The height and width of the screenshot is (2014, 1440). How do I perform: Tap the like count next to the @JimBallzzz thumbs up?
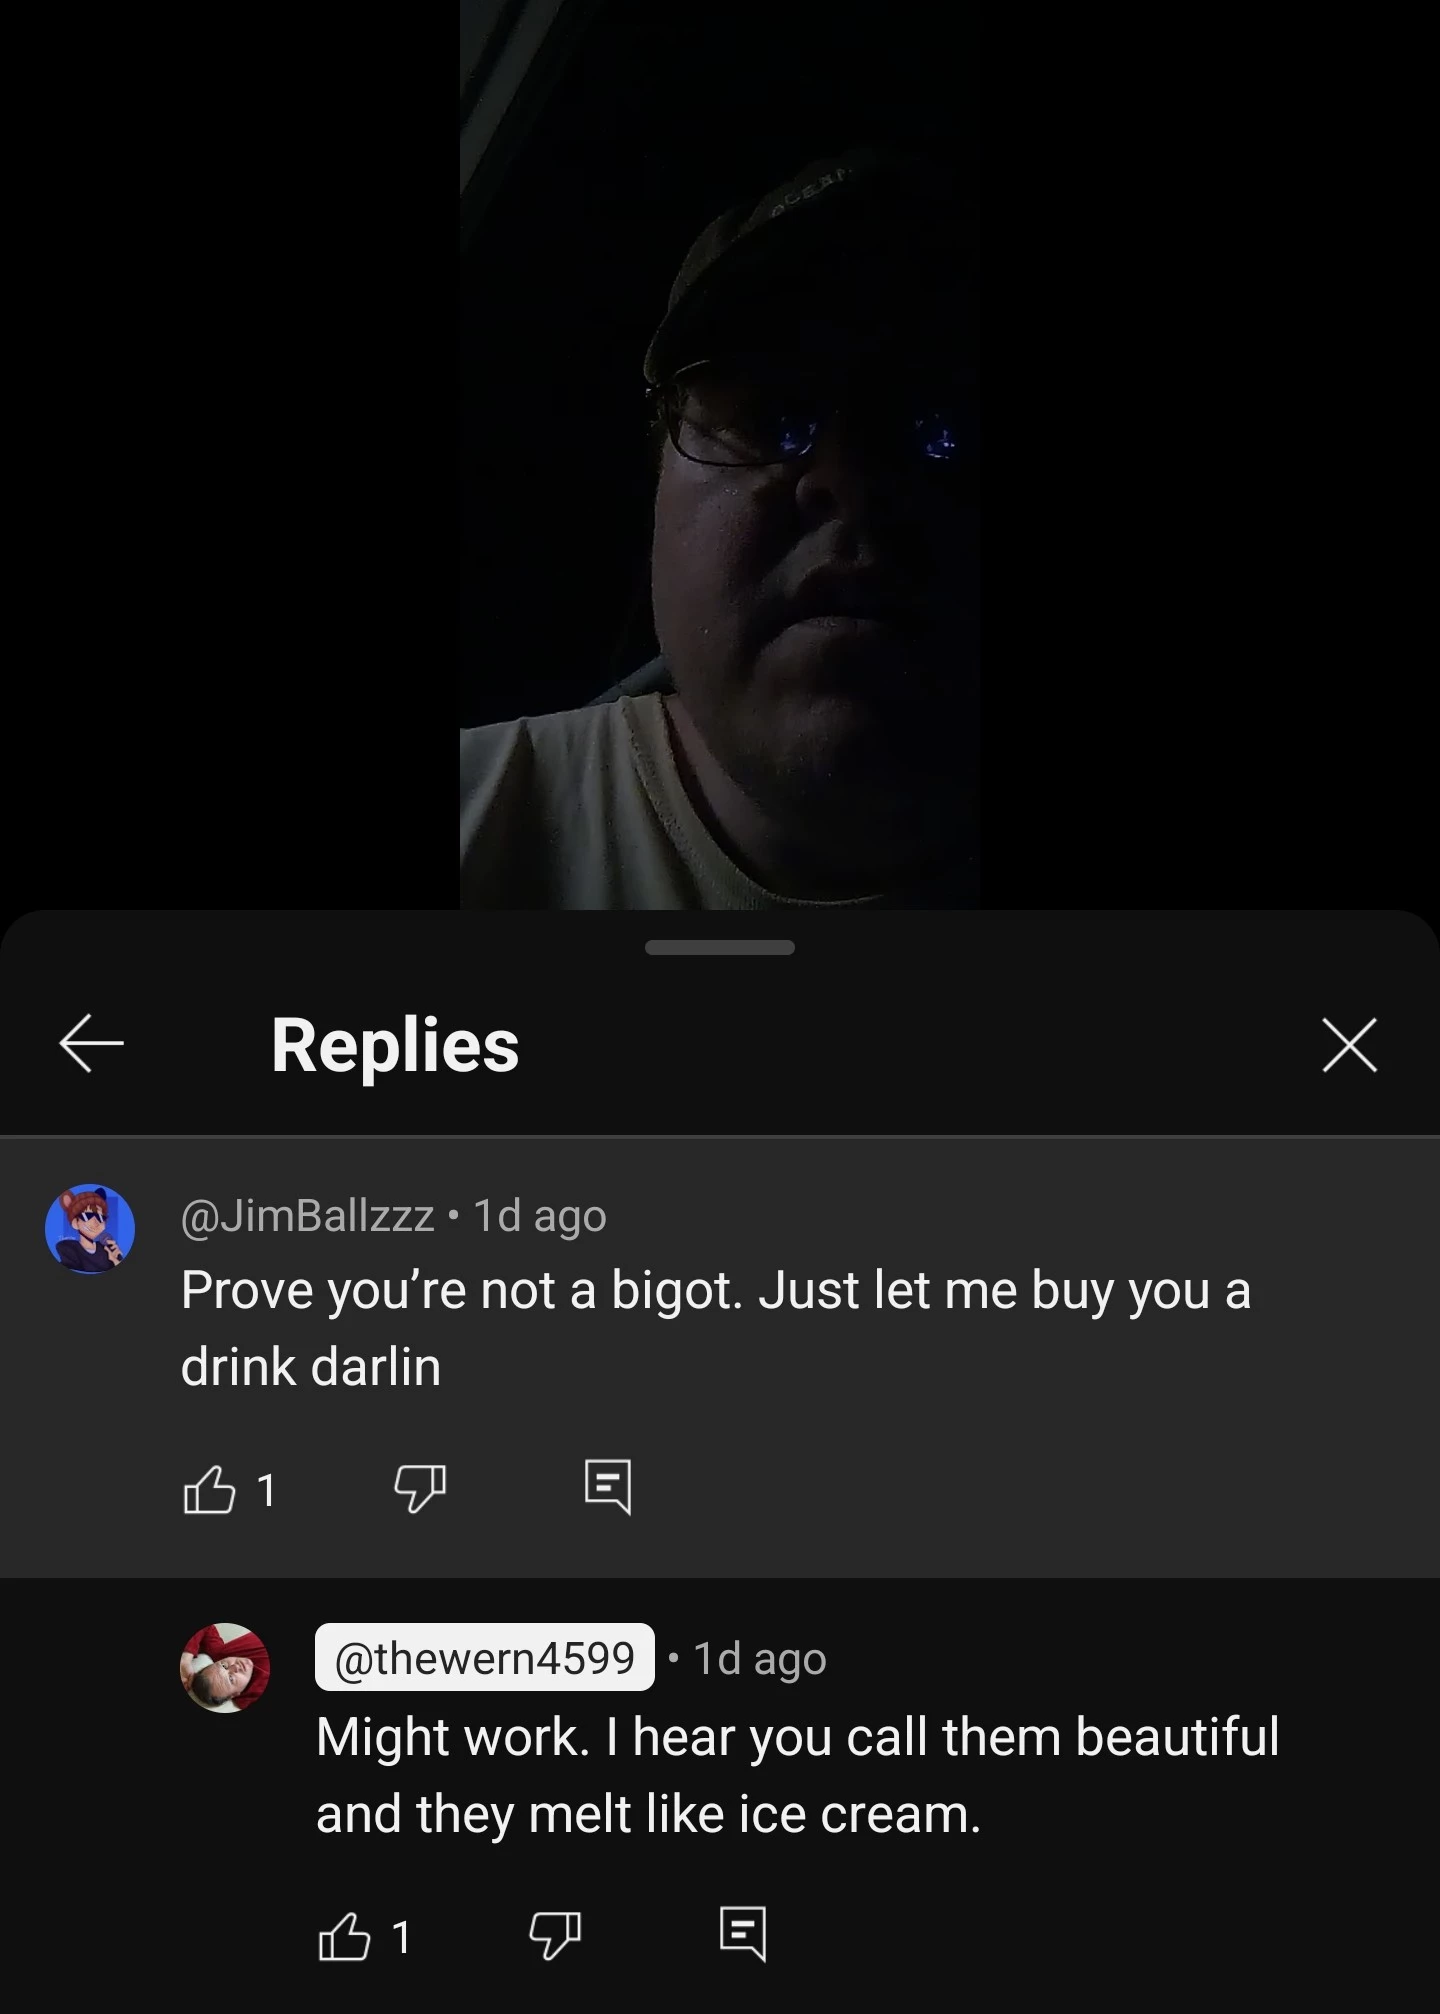[x=266, y=1491]
